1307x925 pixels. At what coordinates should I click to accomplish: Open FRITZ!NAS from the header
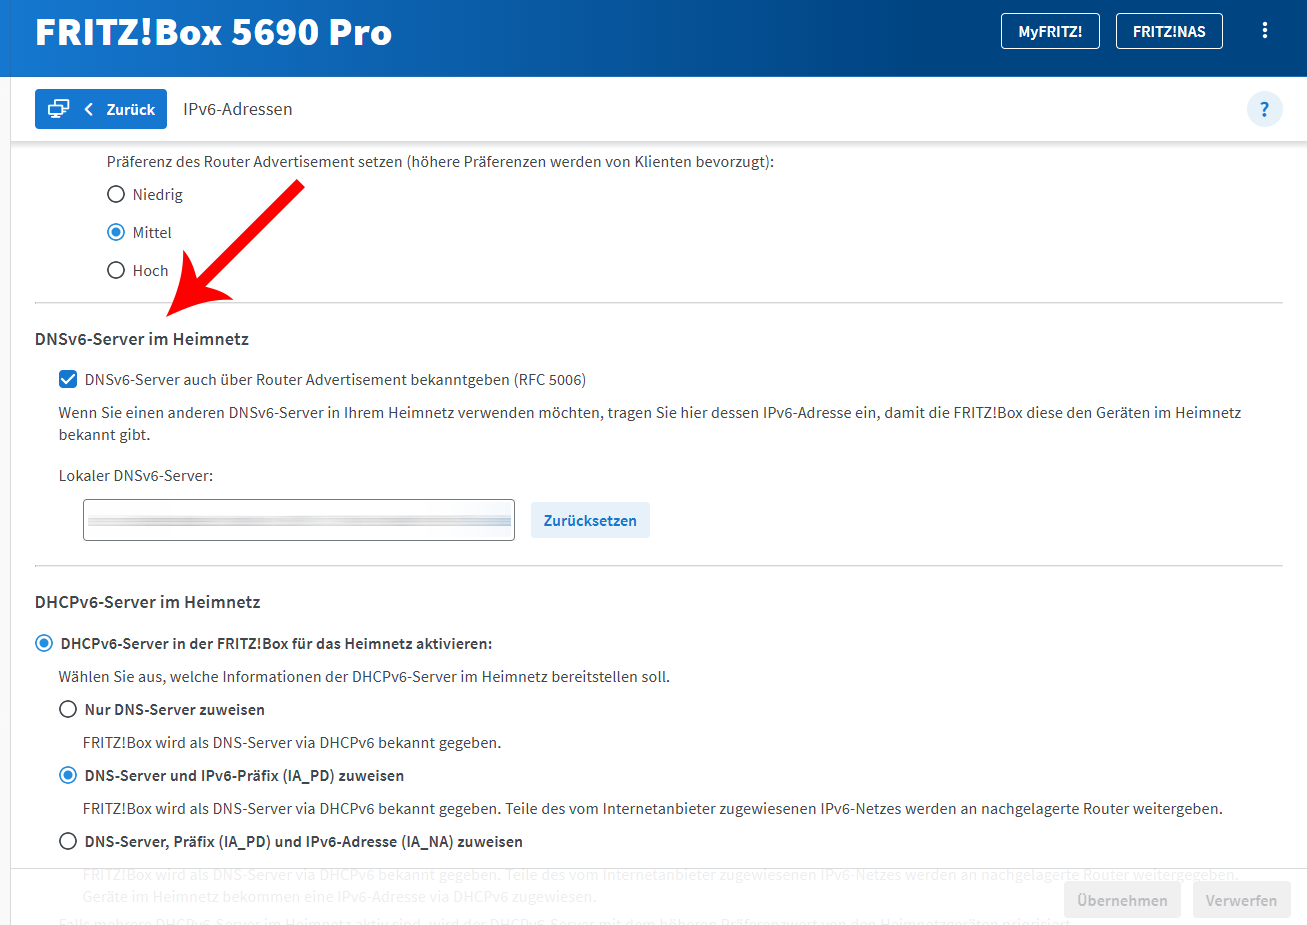[1169, 31]
